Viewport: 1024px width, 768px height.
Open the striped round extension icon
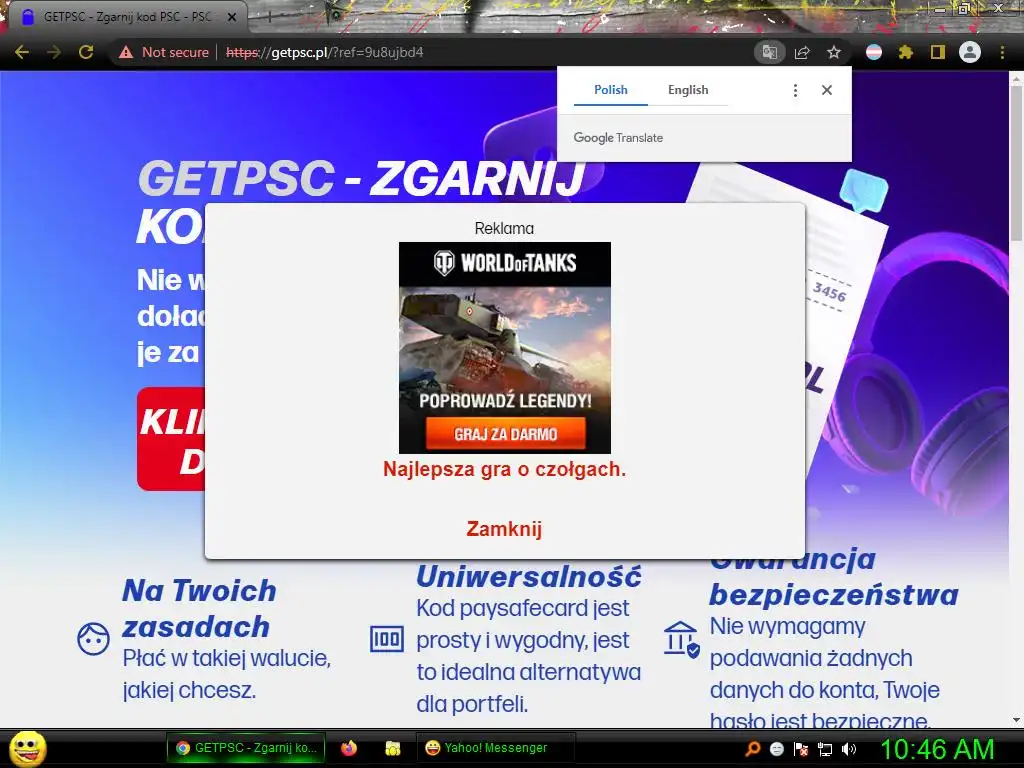[x=874, y=52]
